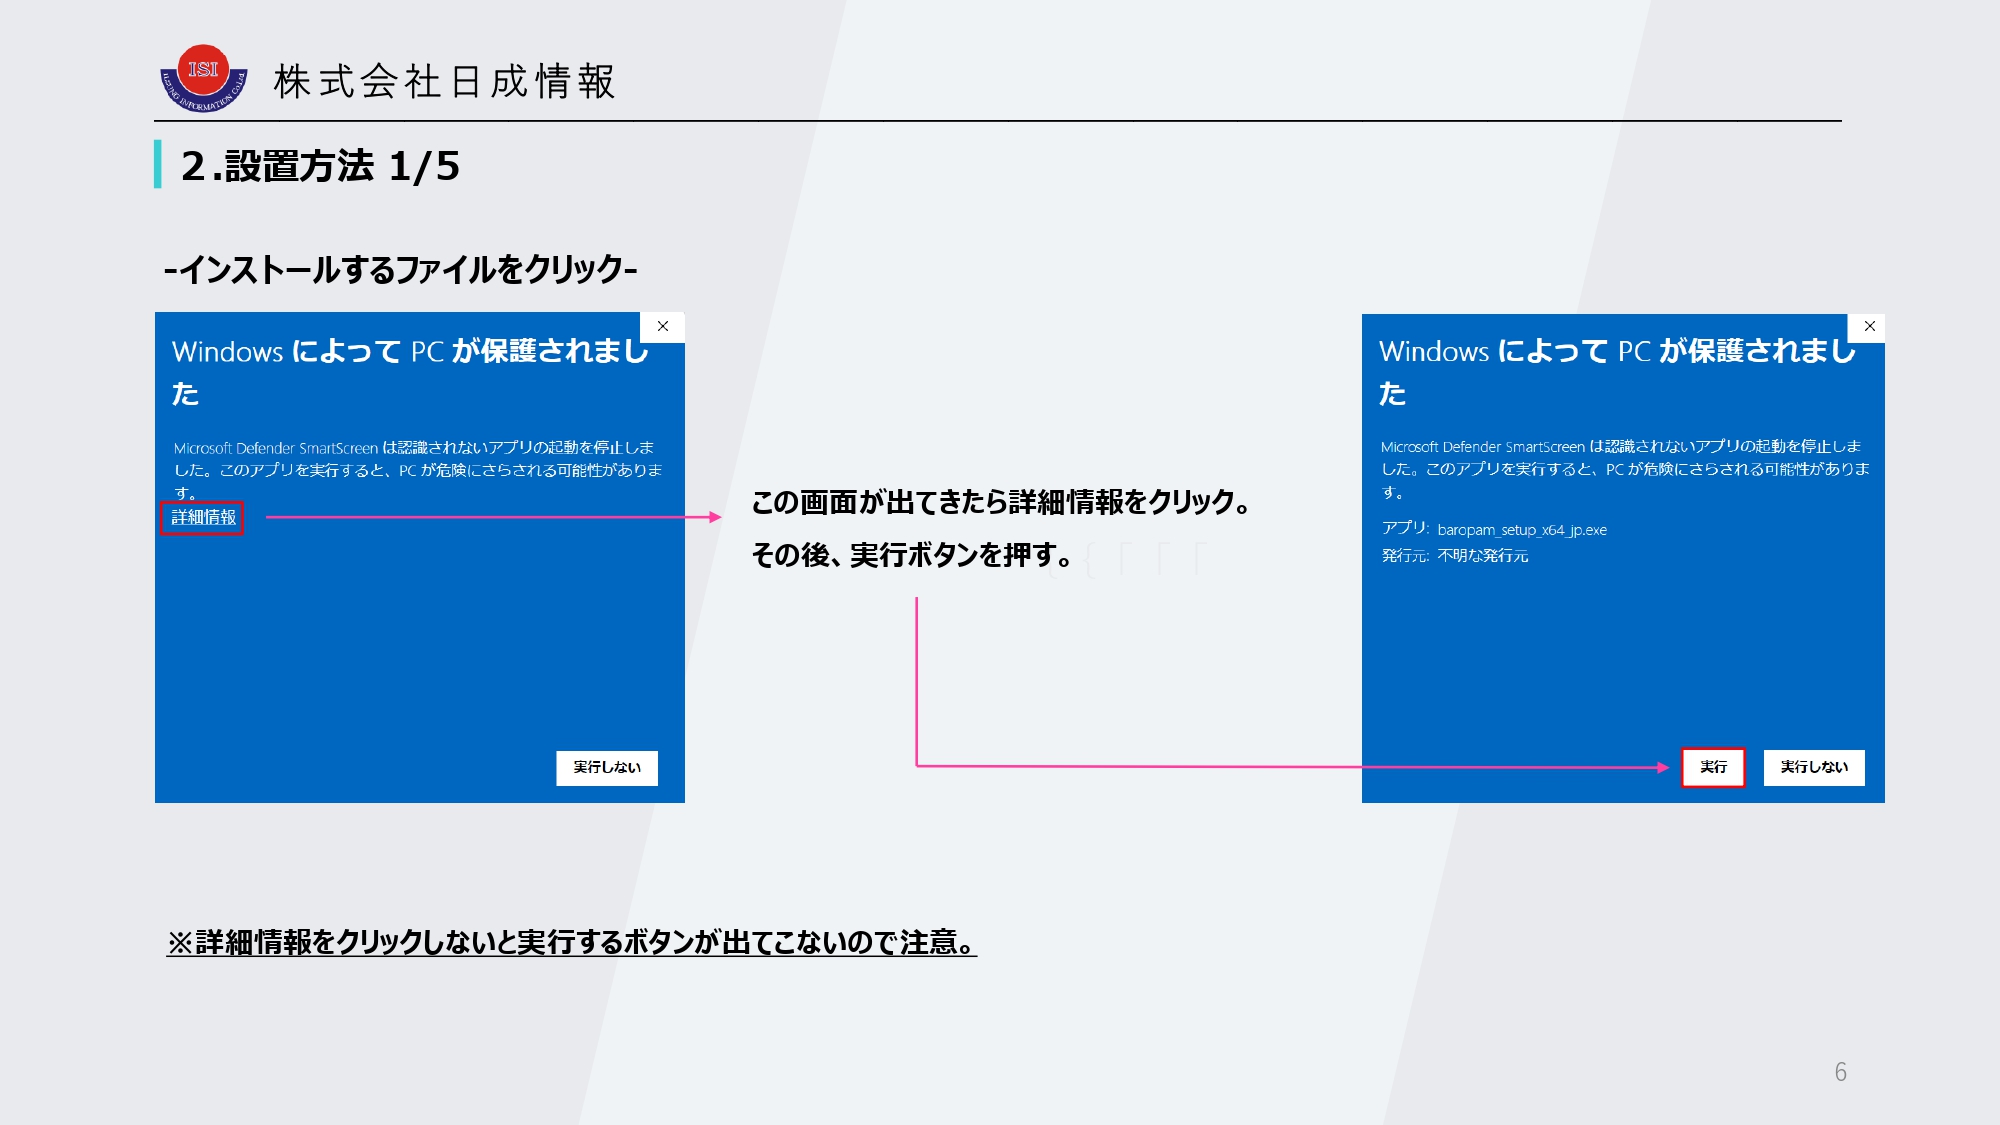Click the Microsoft Defender SmartScreen message in left dialog
This screenshot has height=1125, width=2000.
coord(418,470)
